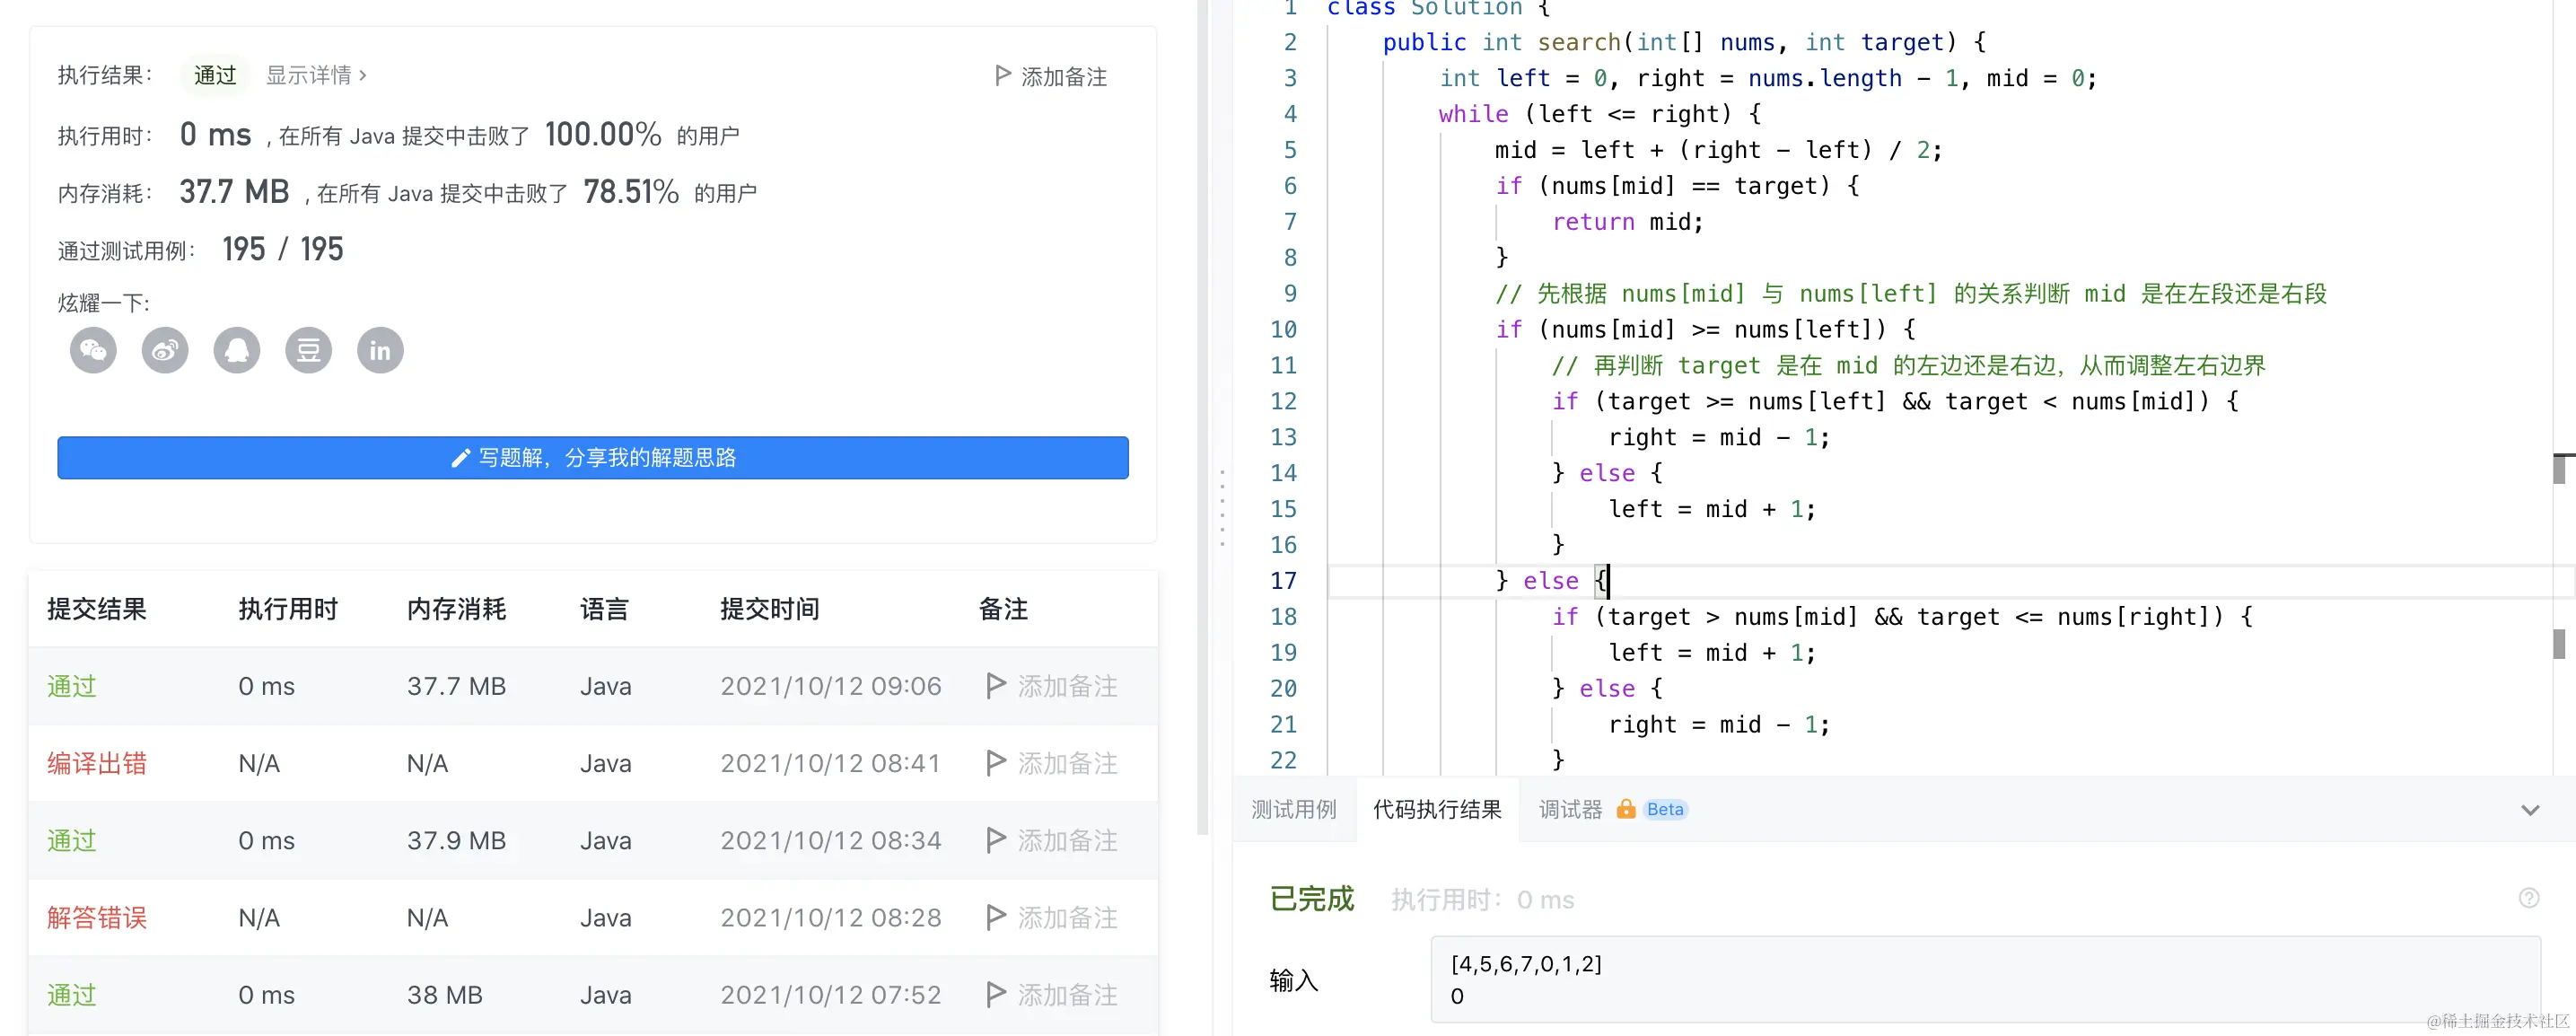Open the 解答错误 submission at 08:28

pyautogui.click(x=97, y=918)
